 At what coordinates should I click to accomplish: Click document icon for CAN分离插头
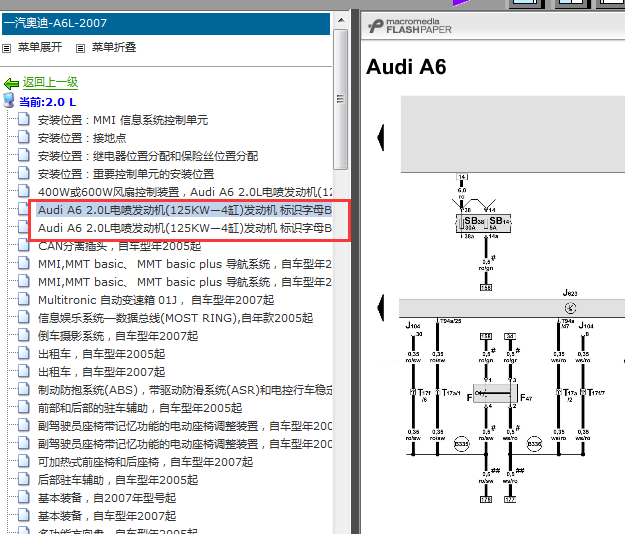[x=24, y=245]
